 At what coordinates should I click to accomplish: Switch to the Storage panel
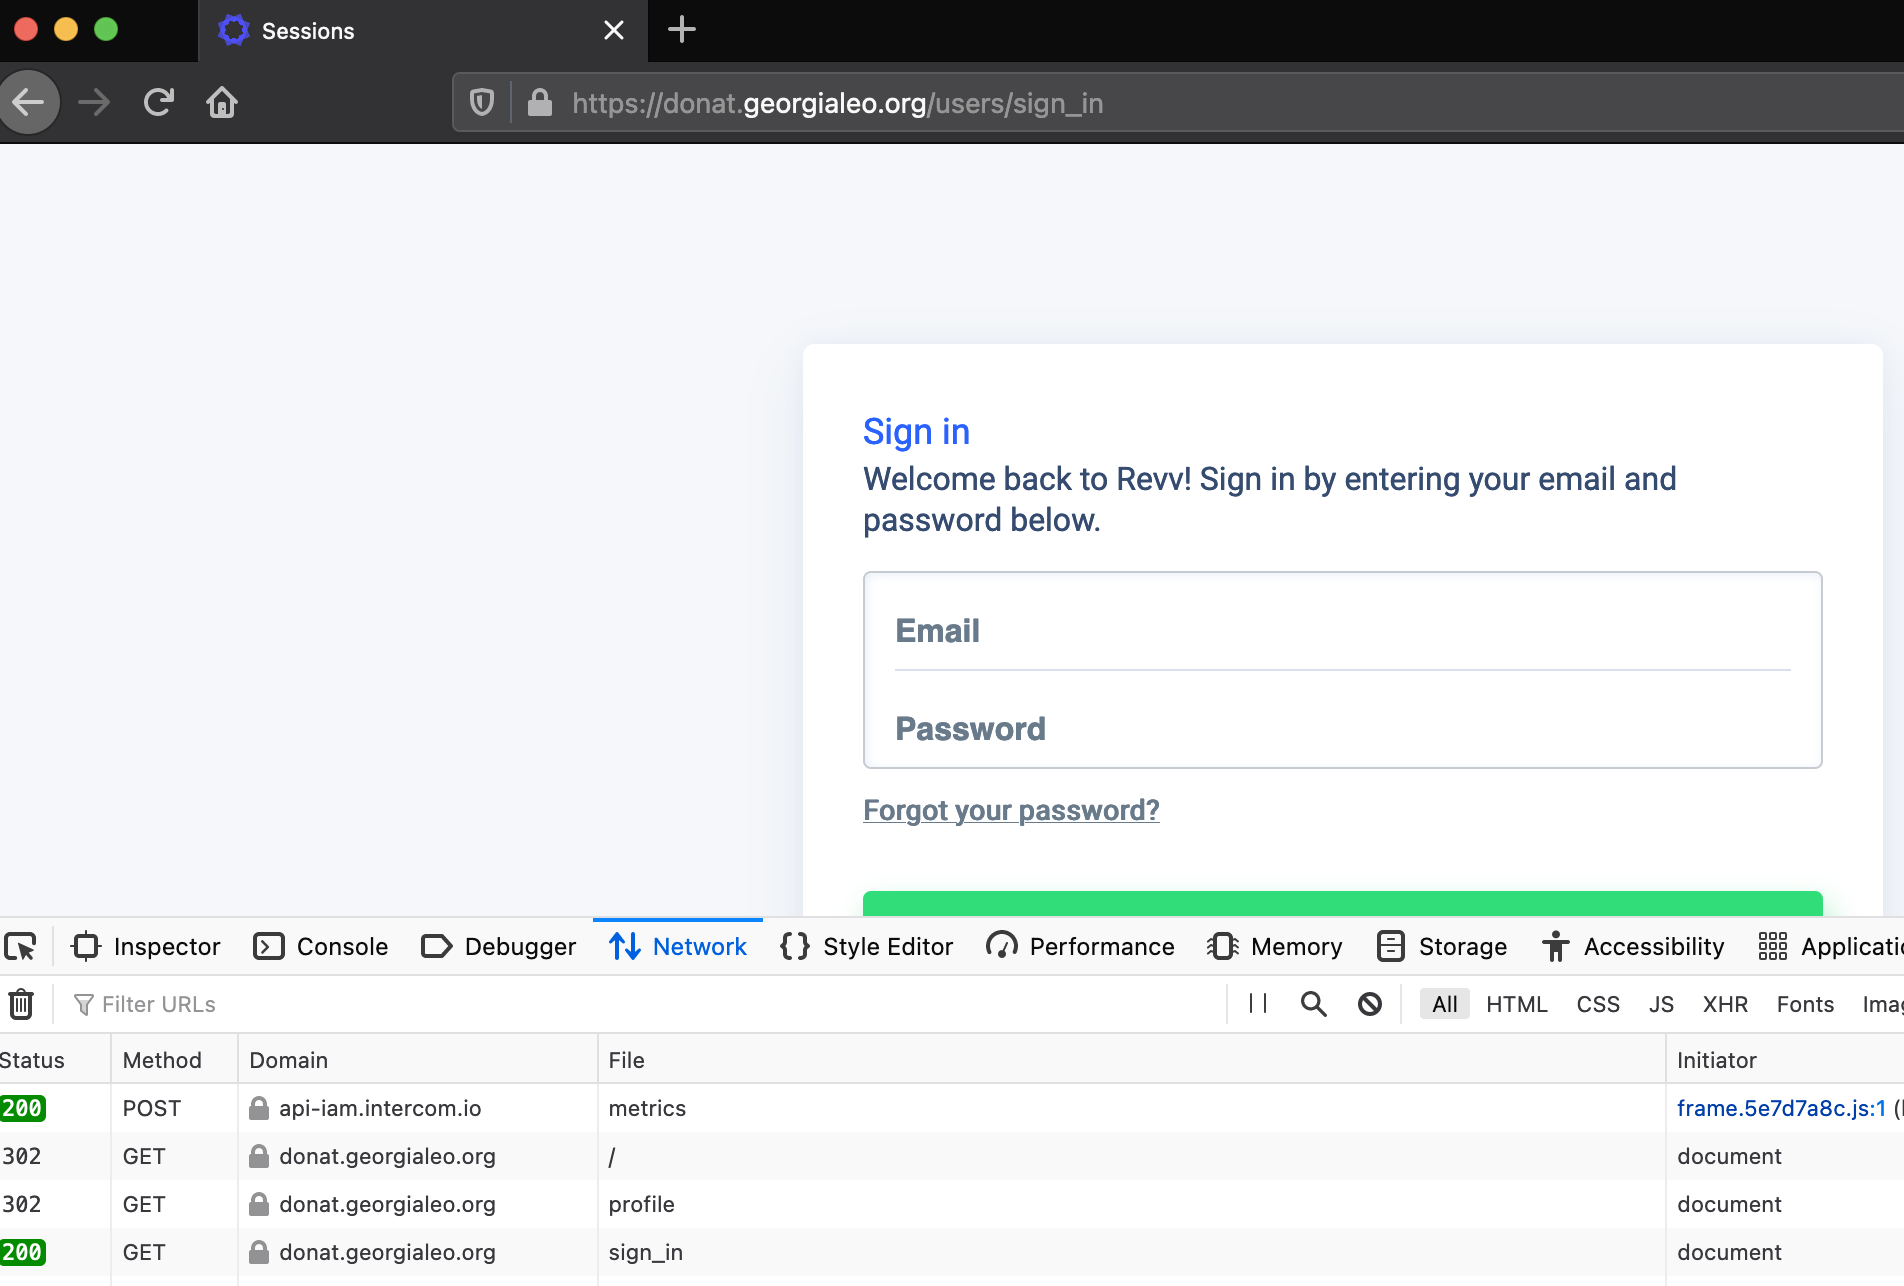1442,946
